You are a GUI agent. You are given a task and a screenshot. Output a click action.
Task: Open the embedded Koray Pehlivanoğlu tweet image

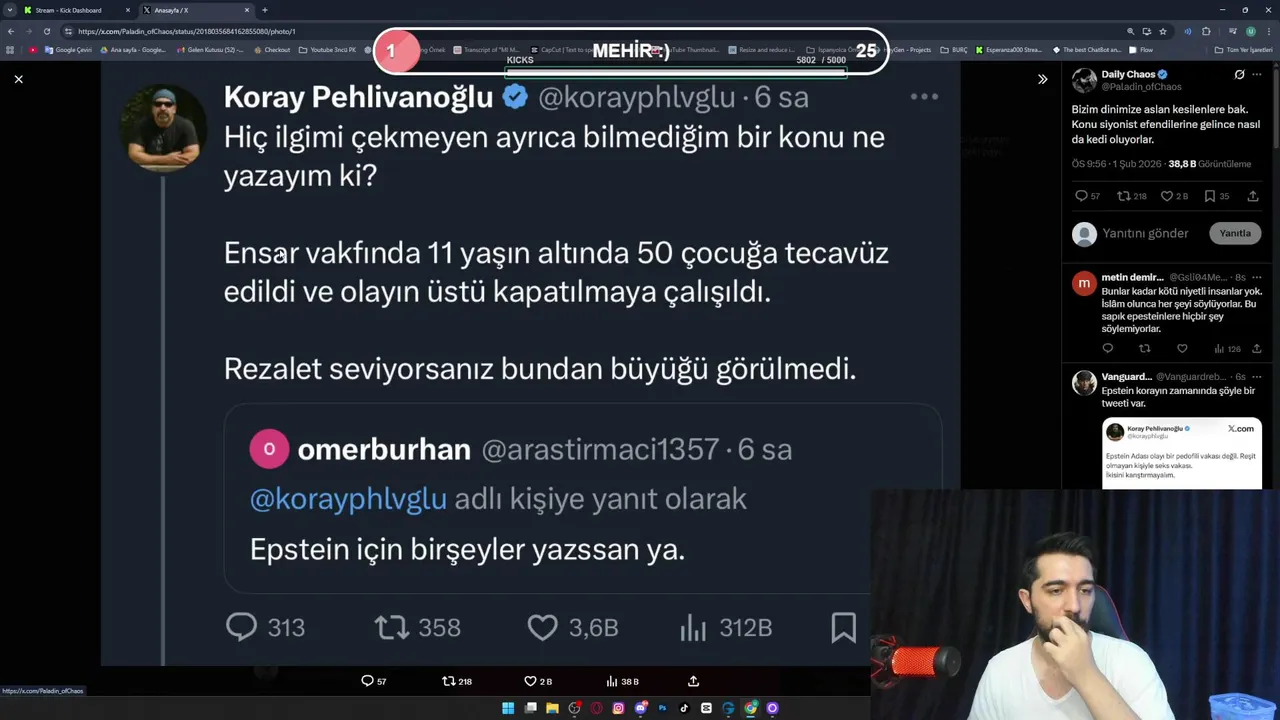coord(1182,454)
